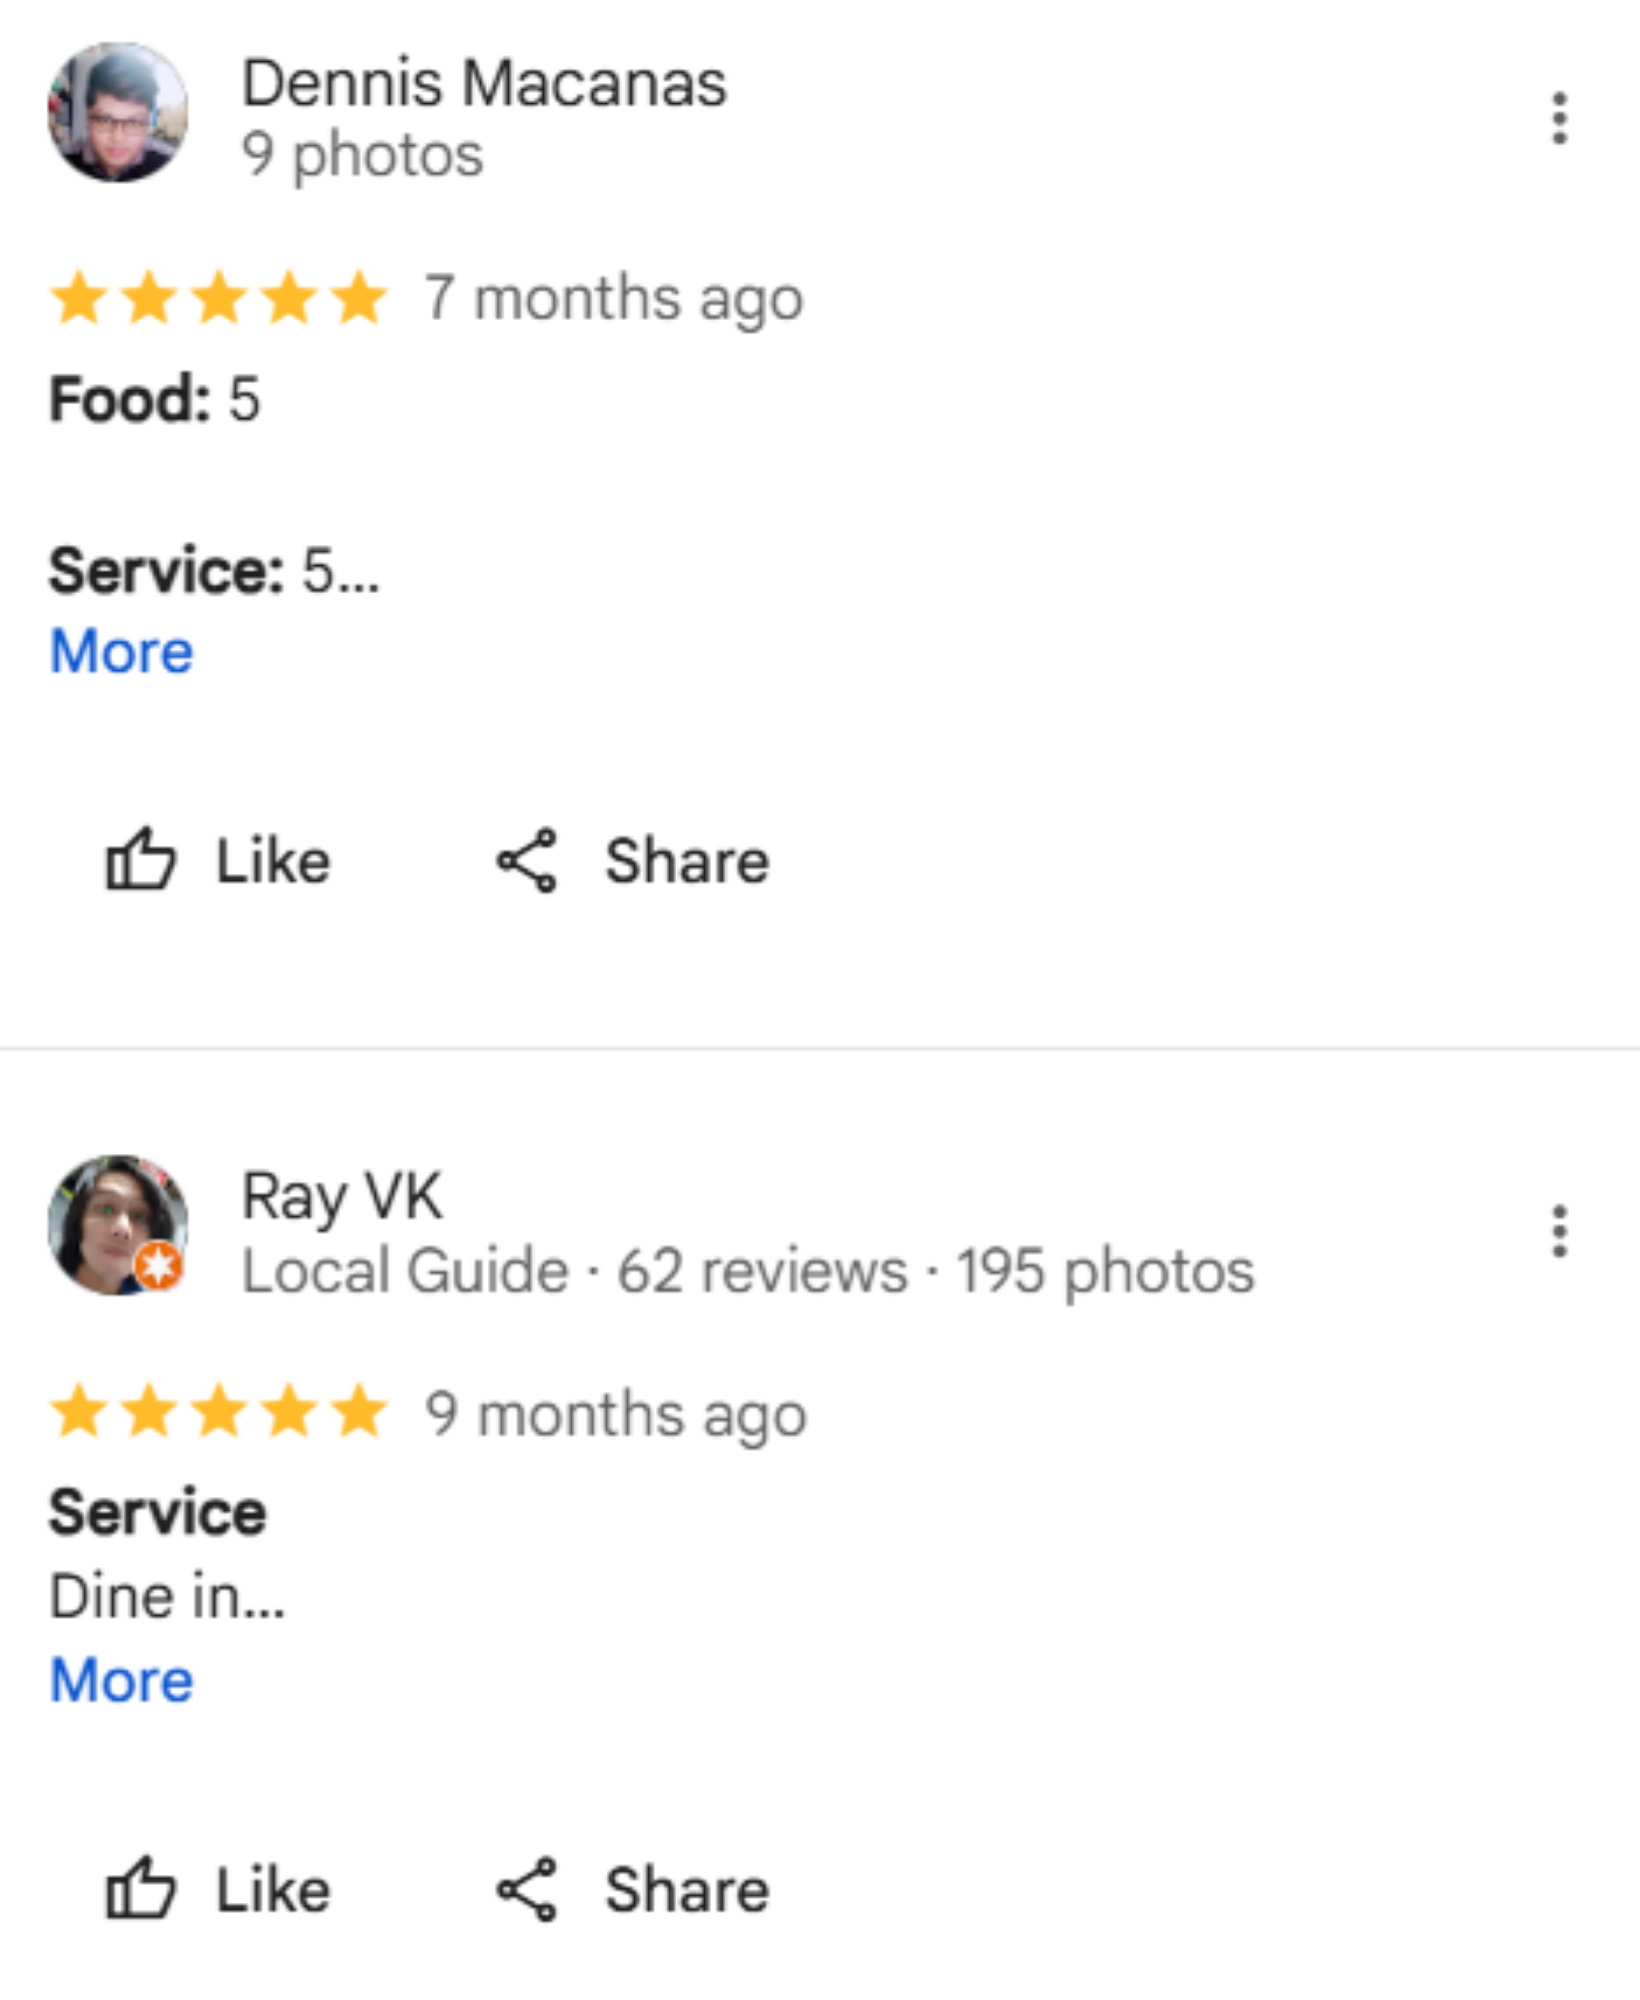Screen dimensions: 1640x2000
Task: Expand Ray VK's review with More
Action: [x=121, y=1680]
